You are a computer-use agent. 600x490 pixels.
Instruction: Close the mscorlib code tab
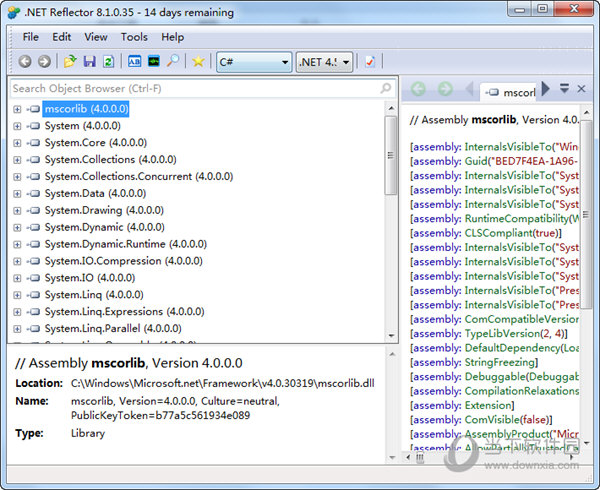point(581,89)
